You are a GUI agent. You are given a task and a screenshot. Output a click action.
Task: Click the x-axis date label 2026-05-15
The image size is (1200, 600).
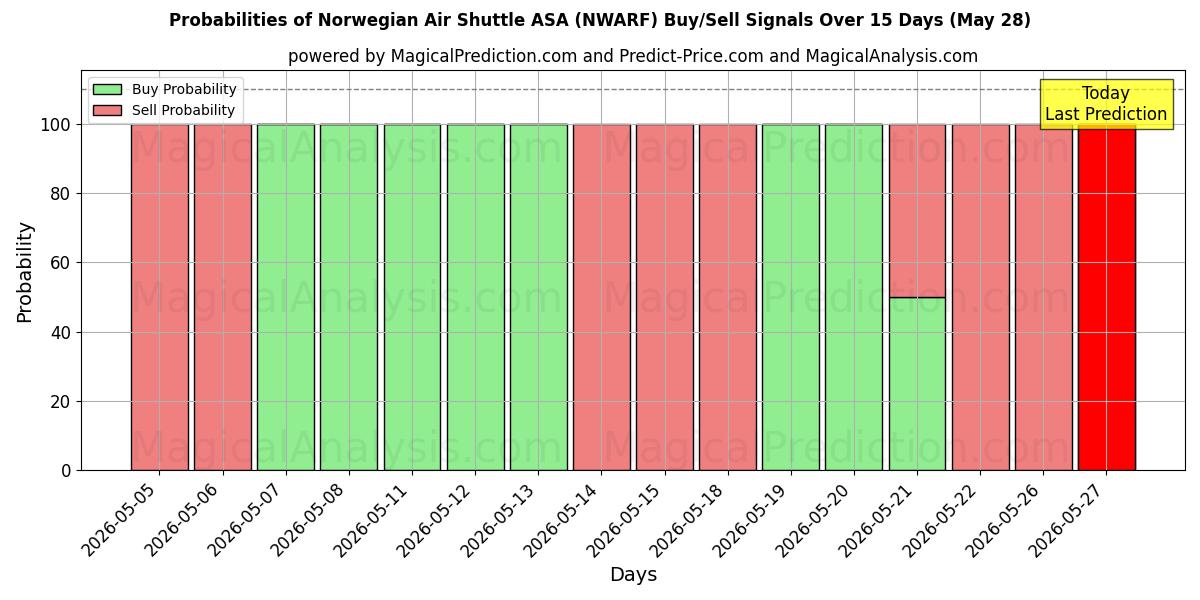[x=627, y=519]
